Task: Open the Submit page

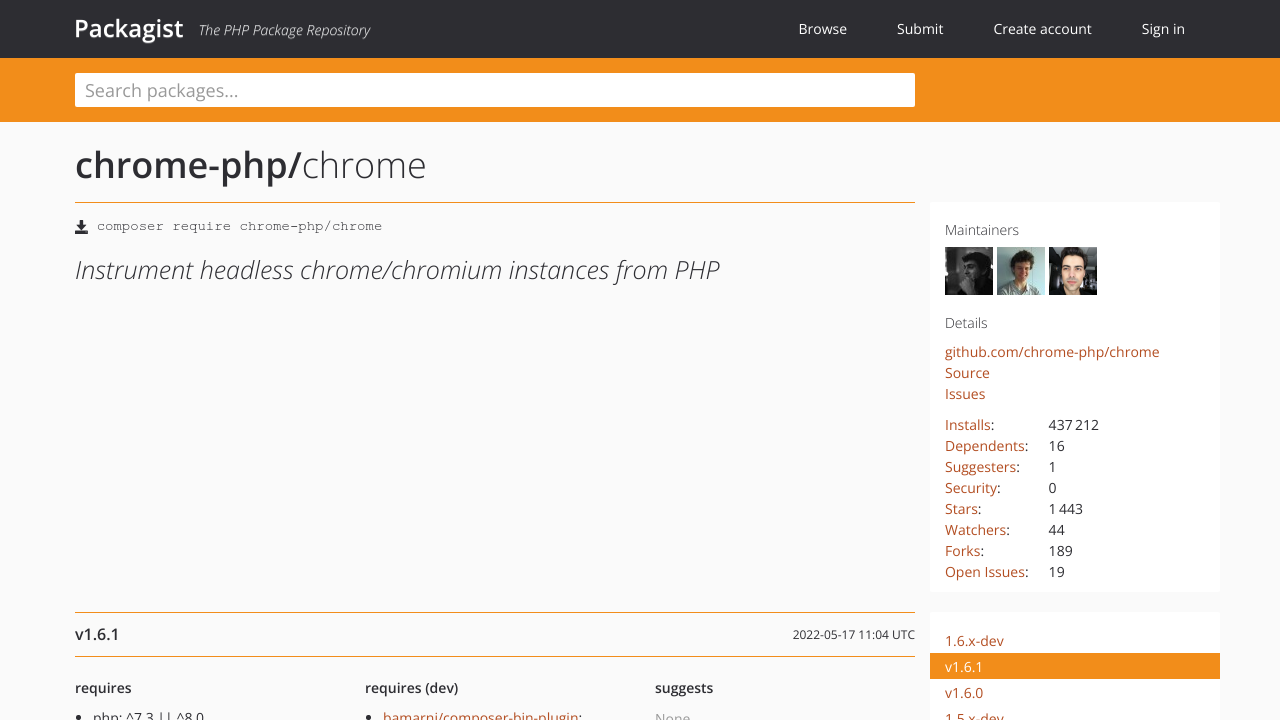Action: pyautogui.click(x=919, y=29)
